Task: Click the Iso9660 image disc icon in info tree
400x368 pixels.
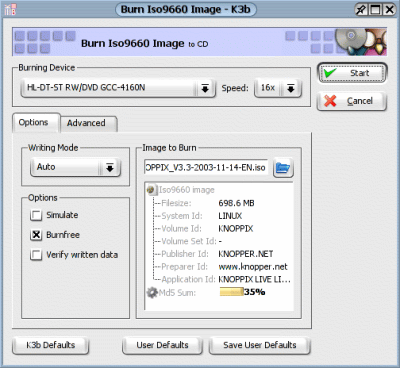Action: 151,190
